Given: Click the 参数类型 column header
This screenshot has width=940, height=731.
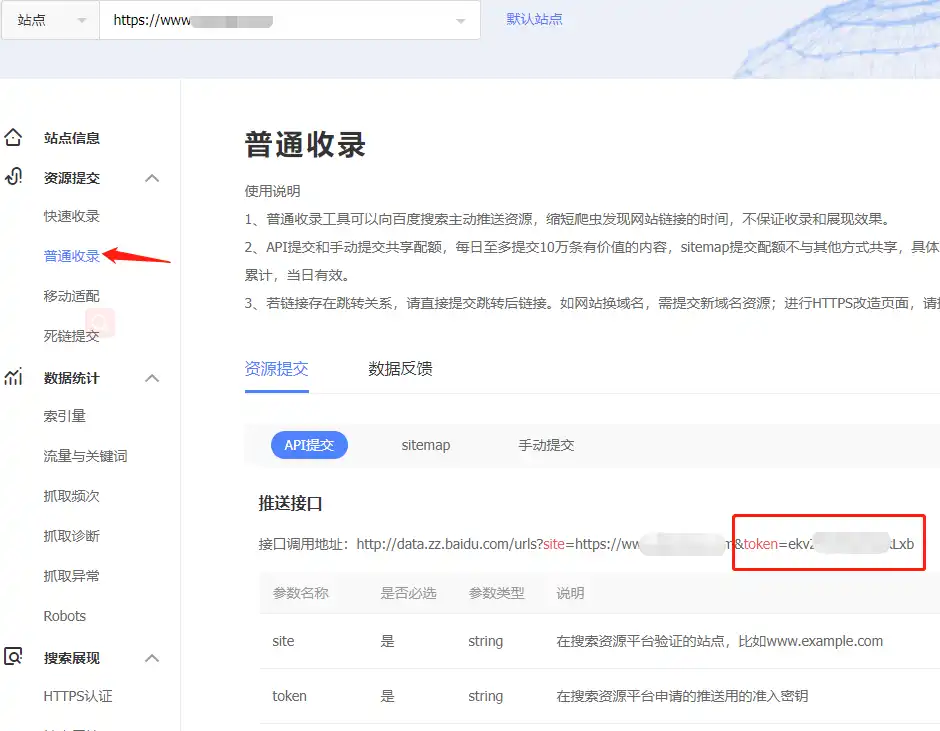Looking at the screenshot, I should tap(496, 593).
